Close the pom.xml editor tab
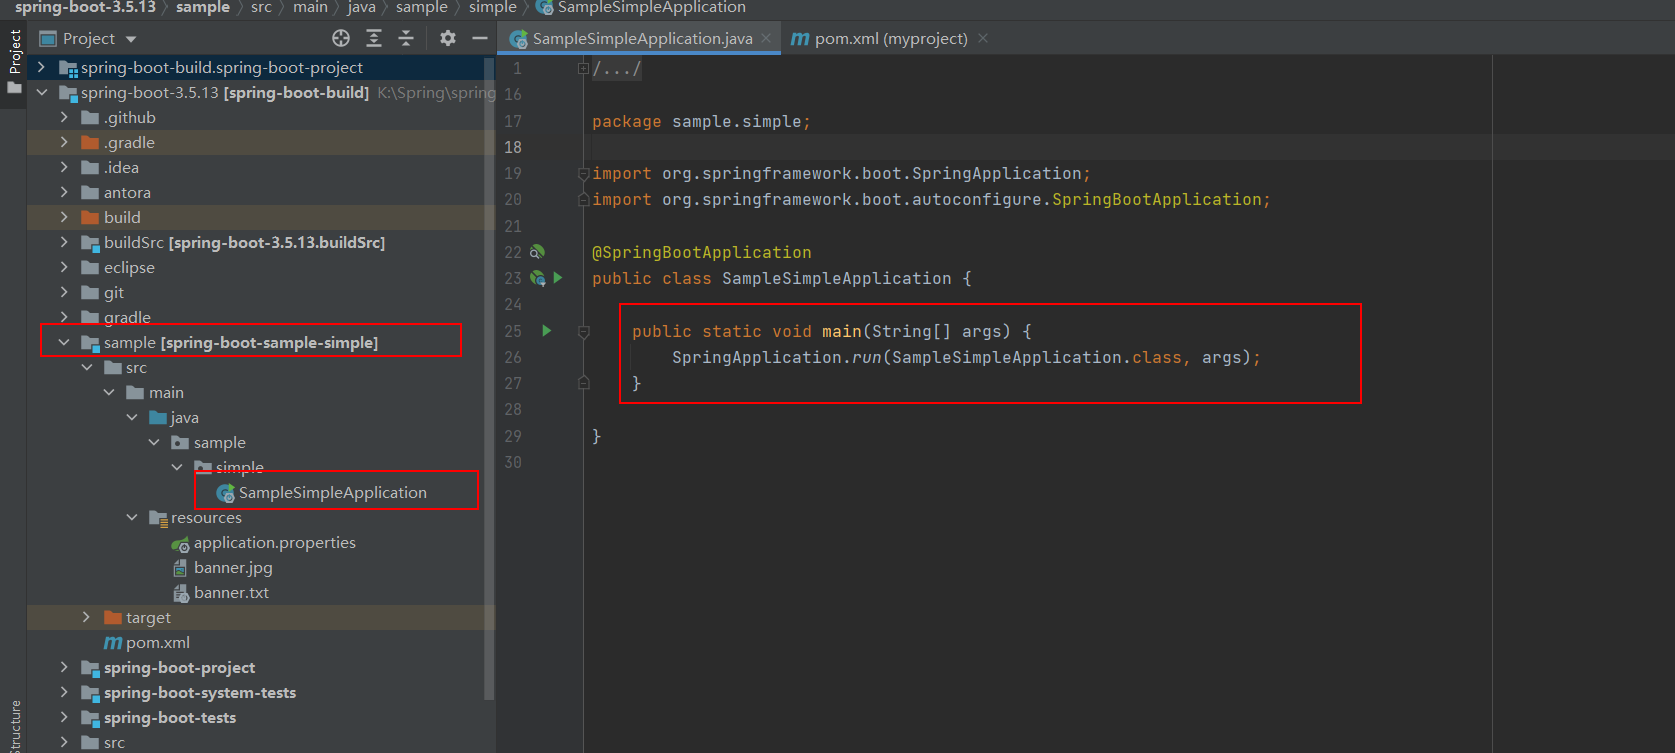The height and width of the screenshot is (753, 1675). coord(983,38)
